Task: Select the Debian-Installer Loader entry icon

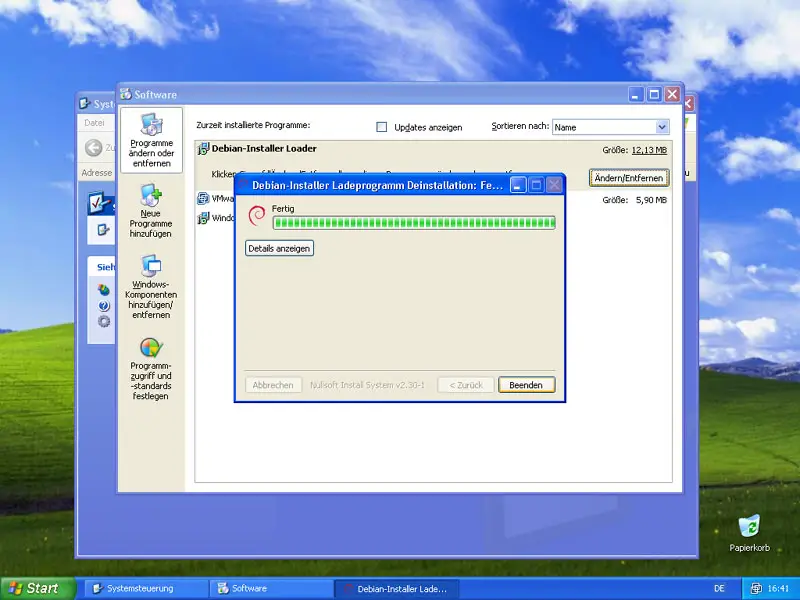Action: pyautogui.click(x=203, y=148)
